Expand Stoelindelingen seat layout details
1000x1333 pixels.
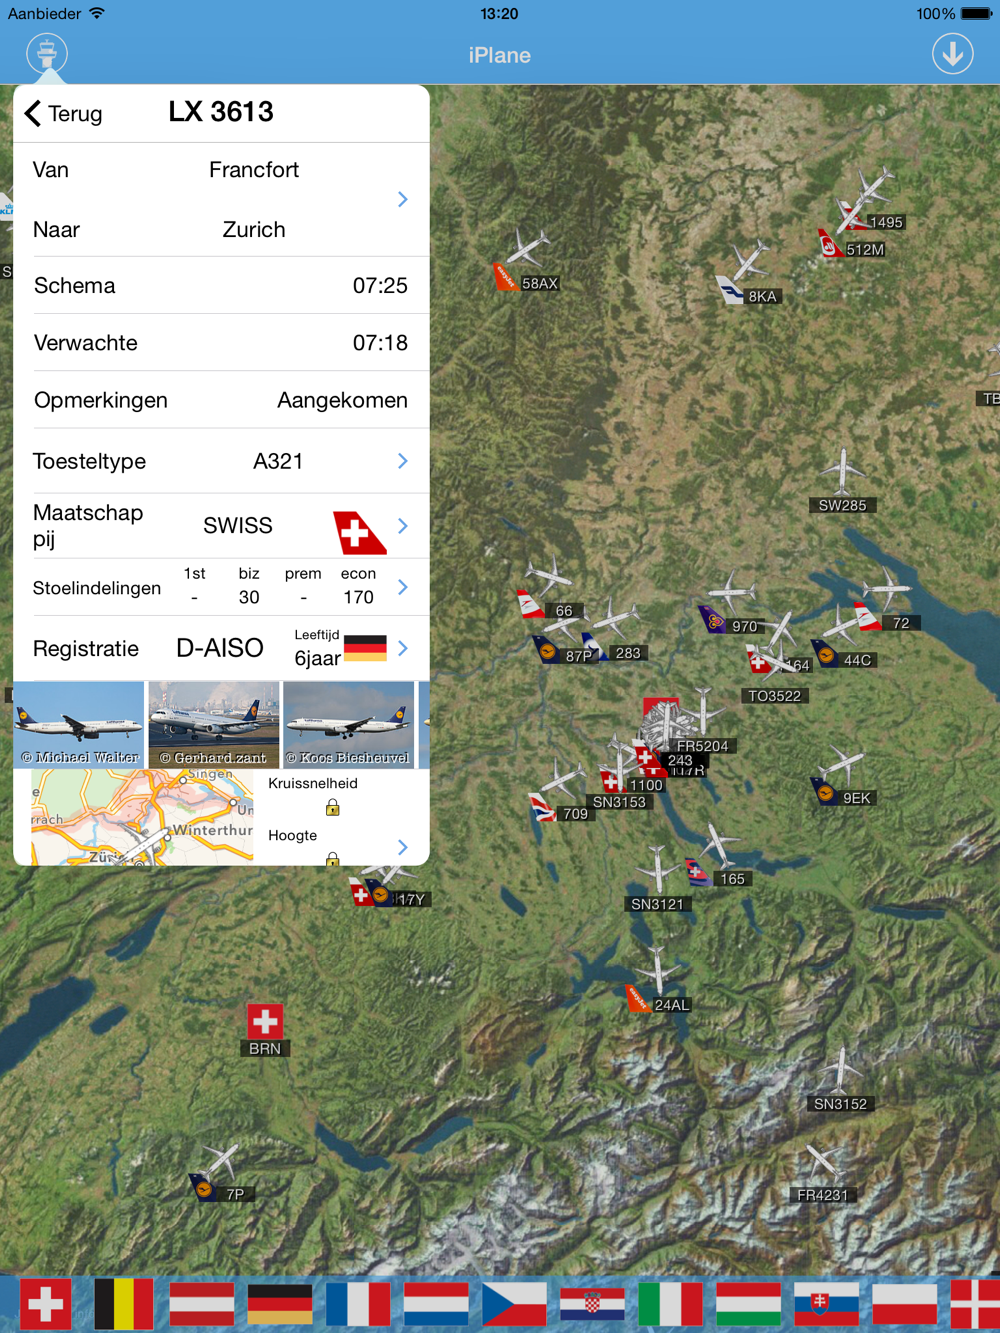pyautogui.click(x=403, y=587)
